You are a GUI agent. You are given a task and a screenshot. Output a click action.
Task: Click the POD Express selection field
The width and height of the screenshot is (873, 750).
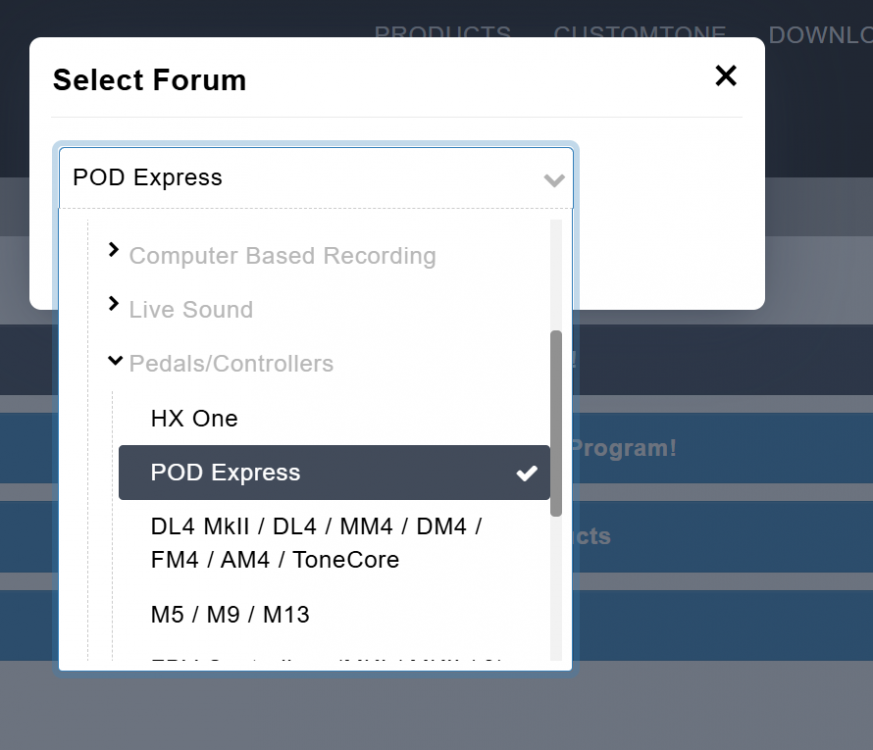300,178
